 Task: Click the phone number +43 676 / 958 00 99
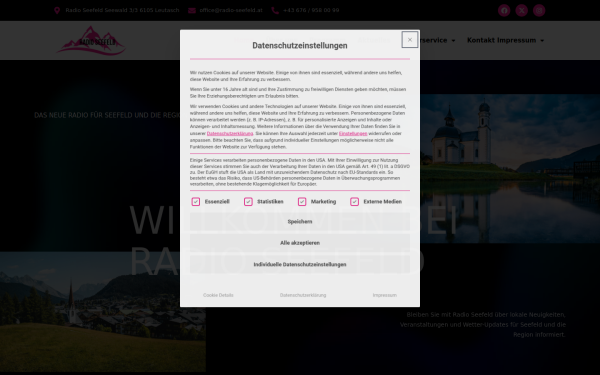pos(311,10)
